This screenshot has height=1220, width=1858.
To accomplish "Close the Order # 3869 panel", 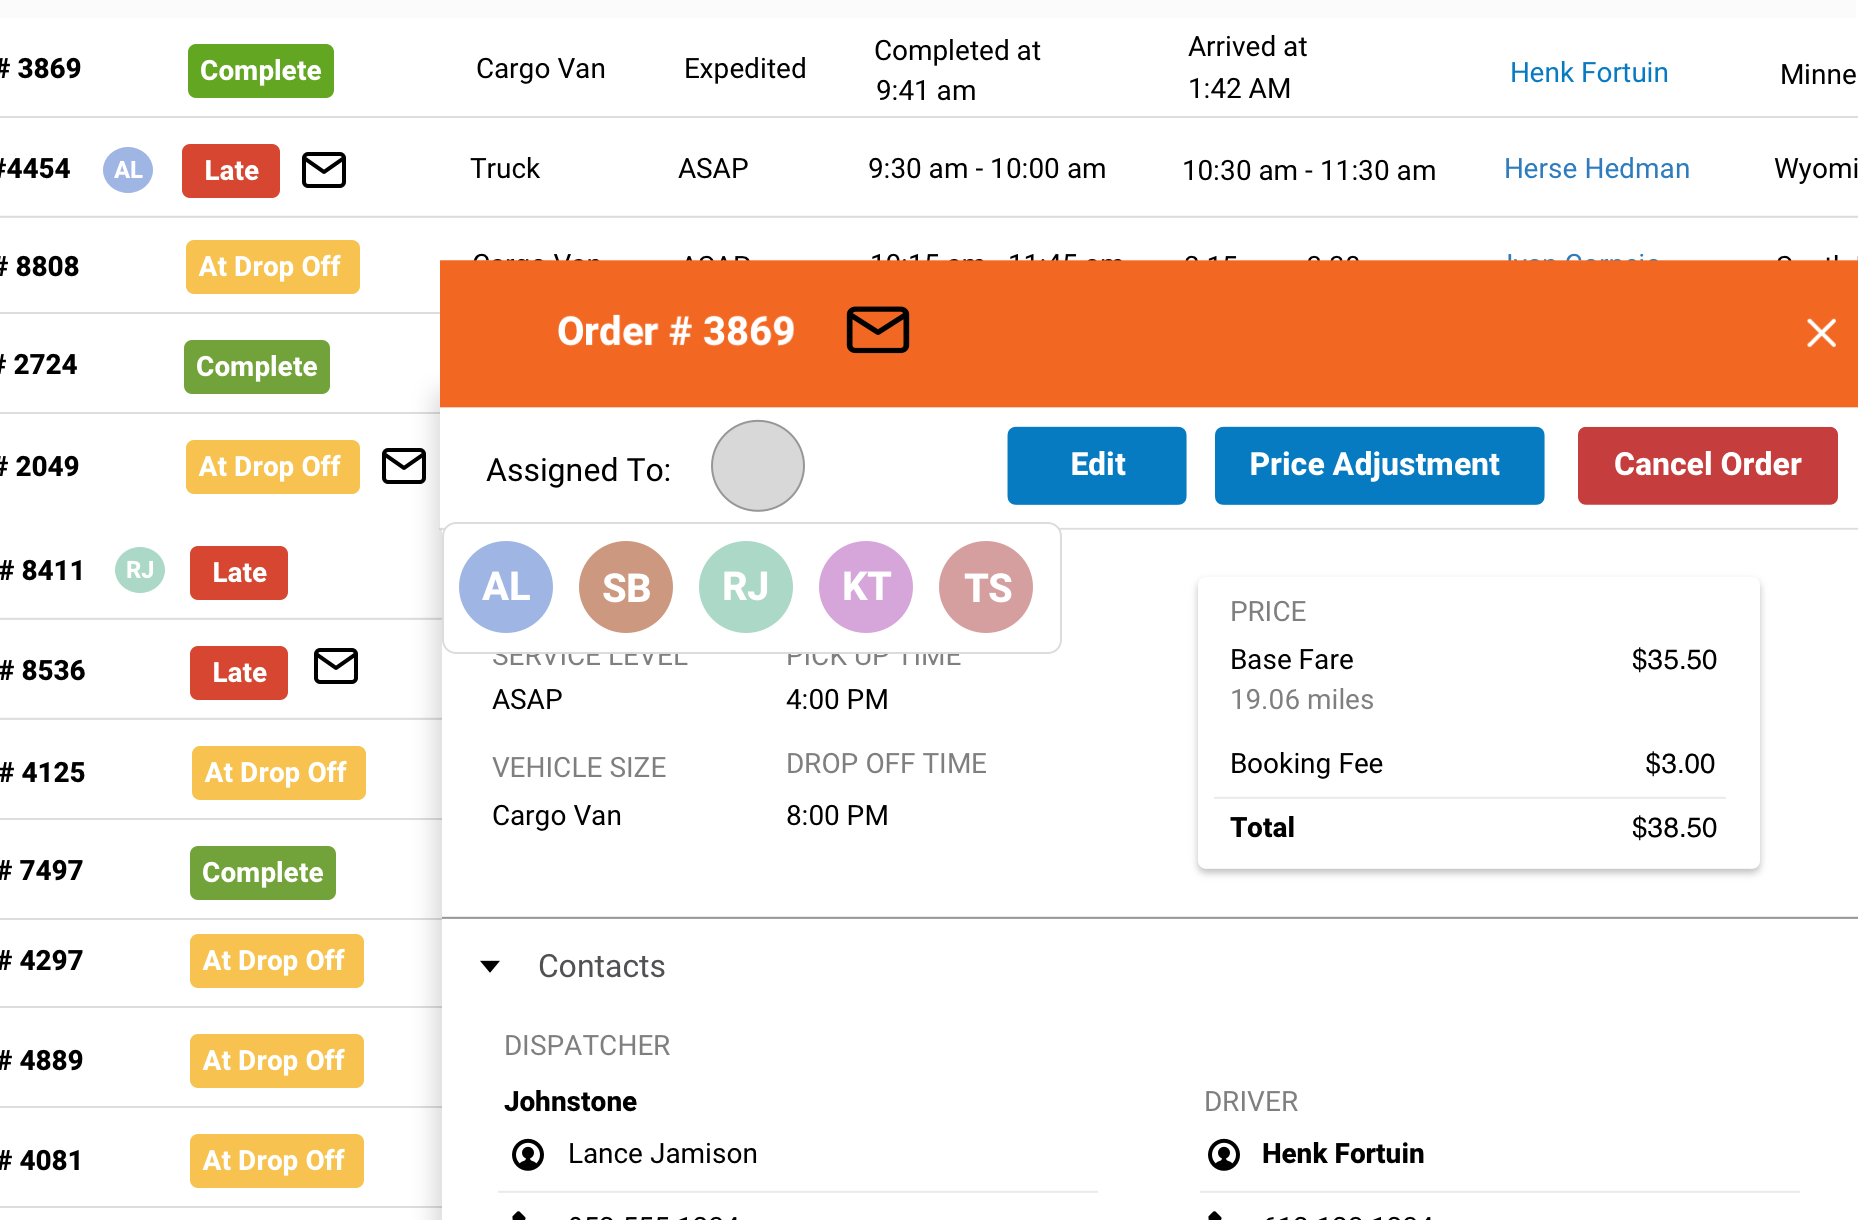I will [x=1821, y=333].
